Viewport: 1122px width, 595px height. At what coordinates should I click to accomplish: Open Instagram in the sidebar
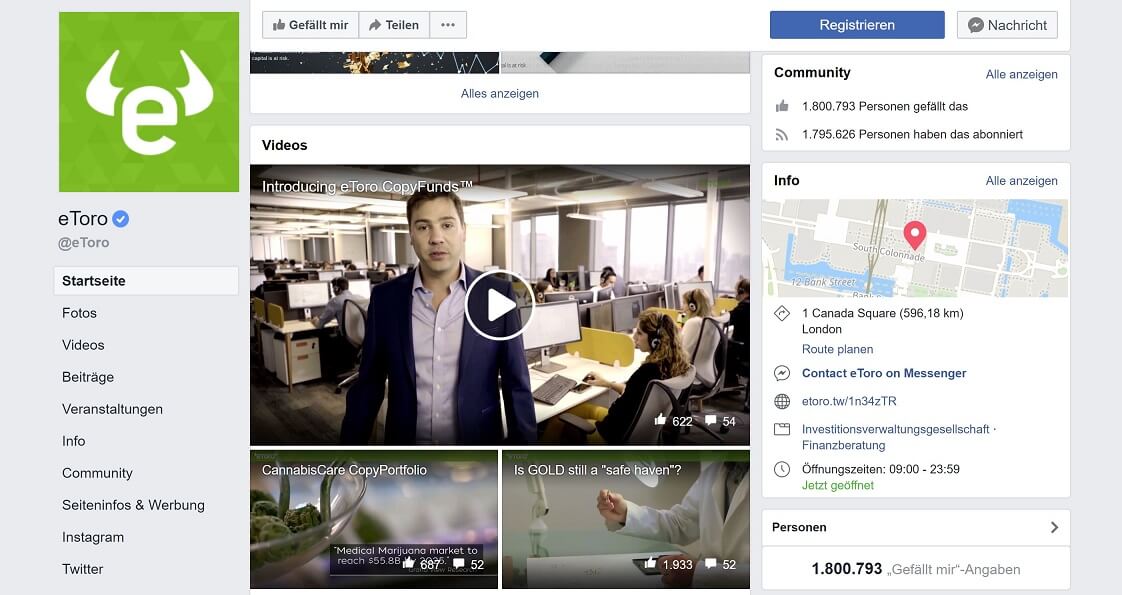coord(93,537)
